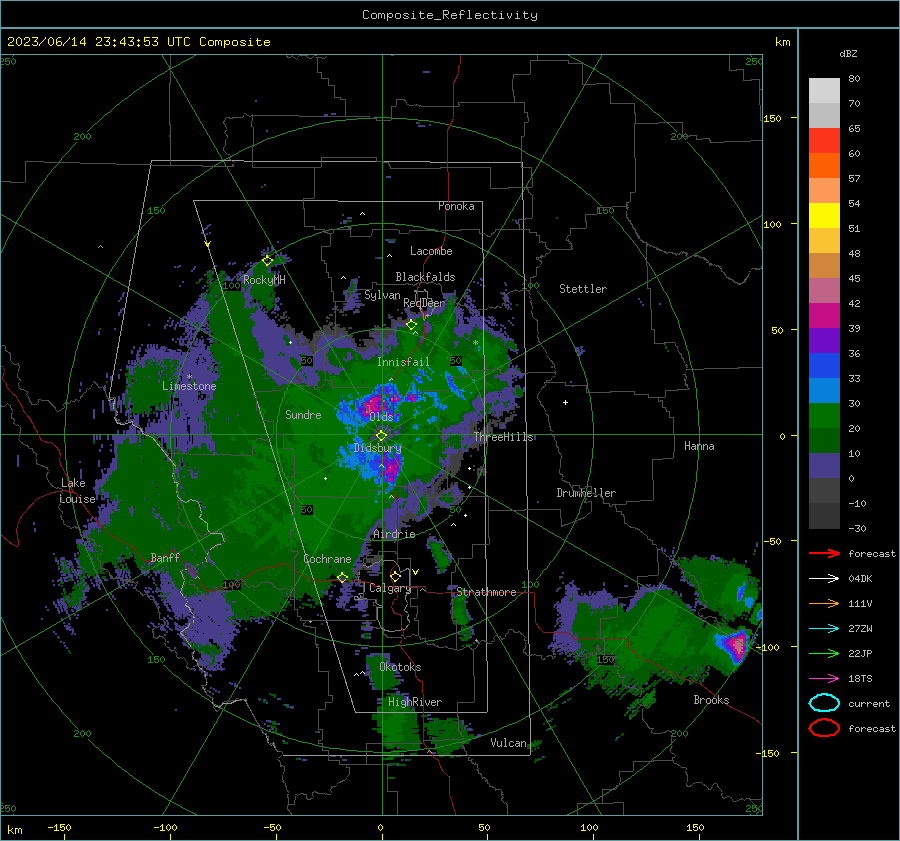900x841 pixels.
Task: Click the Drumheller town label
Action: [586, 493]
